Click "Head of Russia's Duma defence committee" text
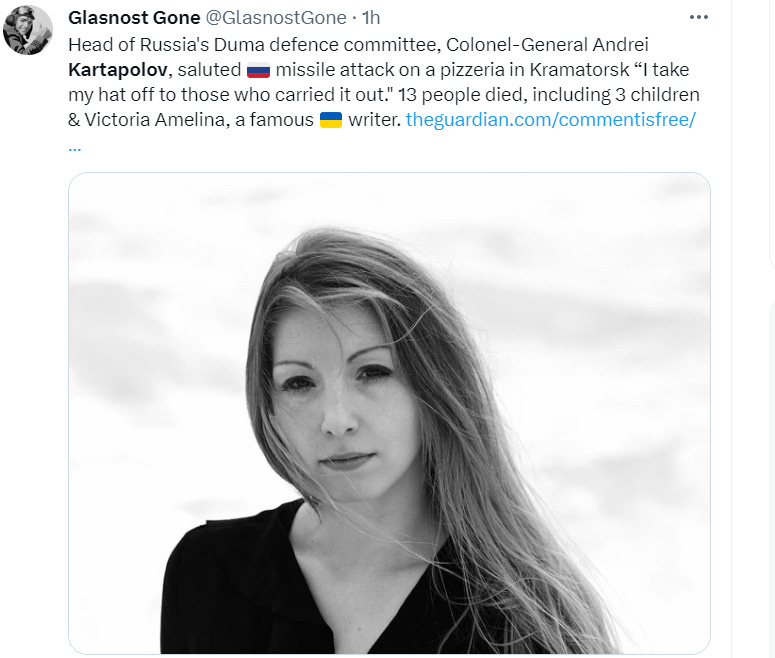Viewport: 775px width, 658px height. pyautogui.click(x=254, y=45)
